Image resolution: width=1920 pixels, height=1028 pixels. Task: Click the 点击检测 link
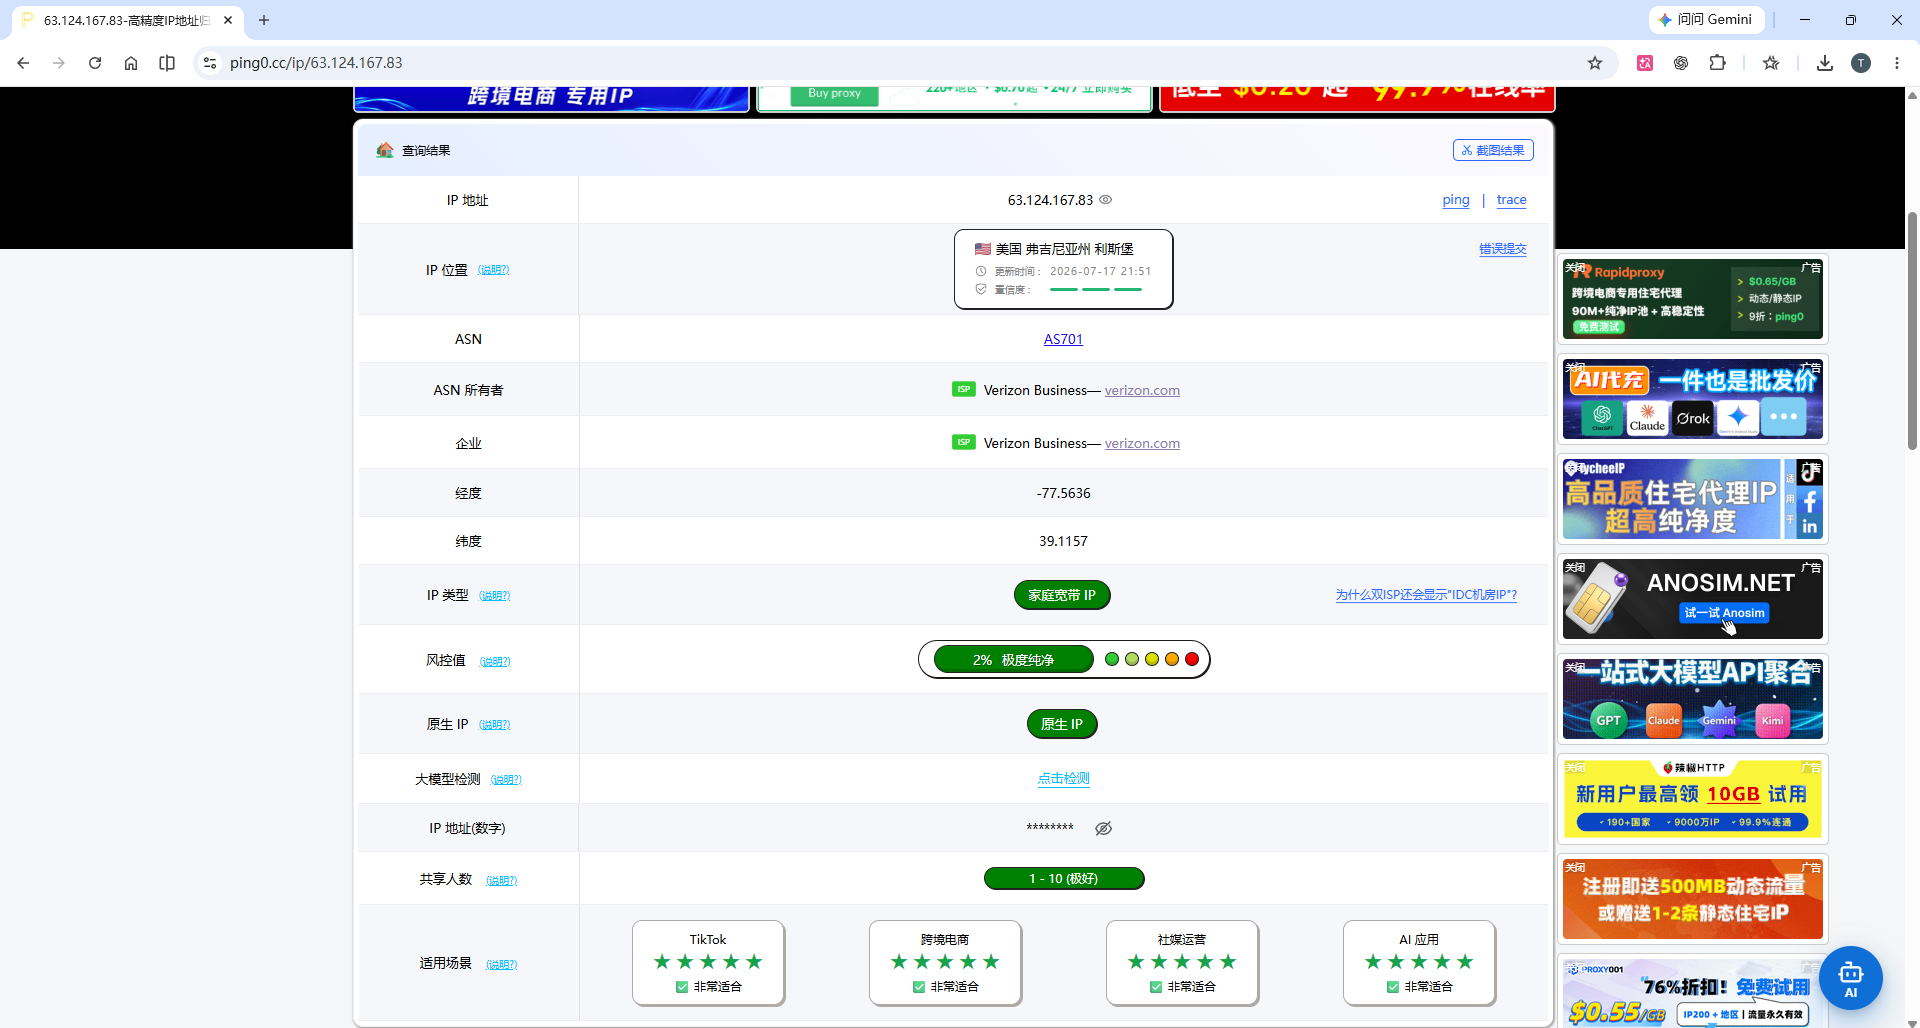1063,778
